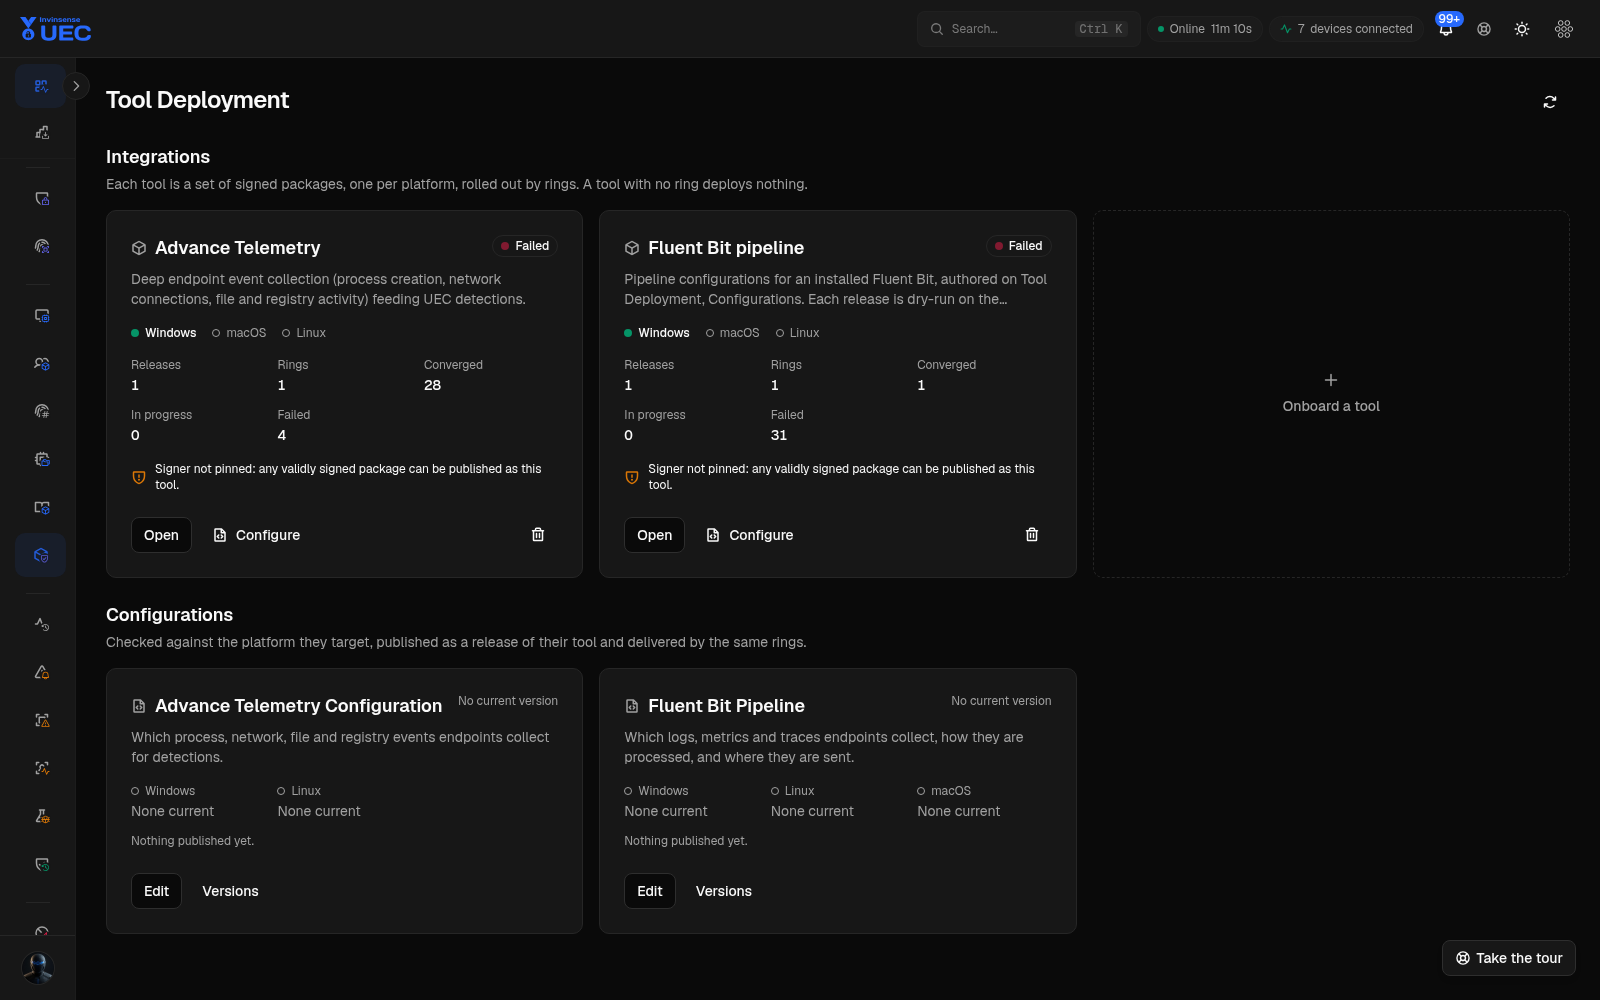Open the monitor with chip sidebar icon
The width and height of the screenshot is (1600, 1000).
[x=42, y=316]
